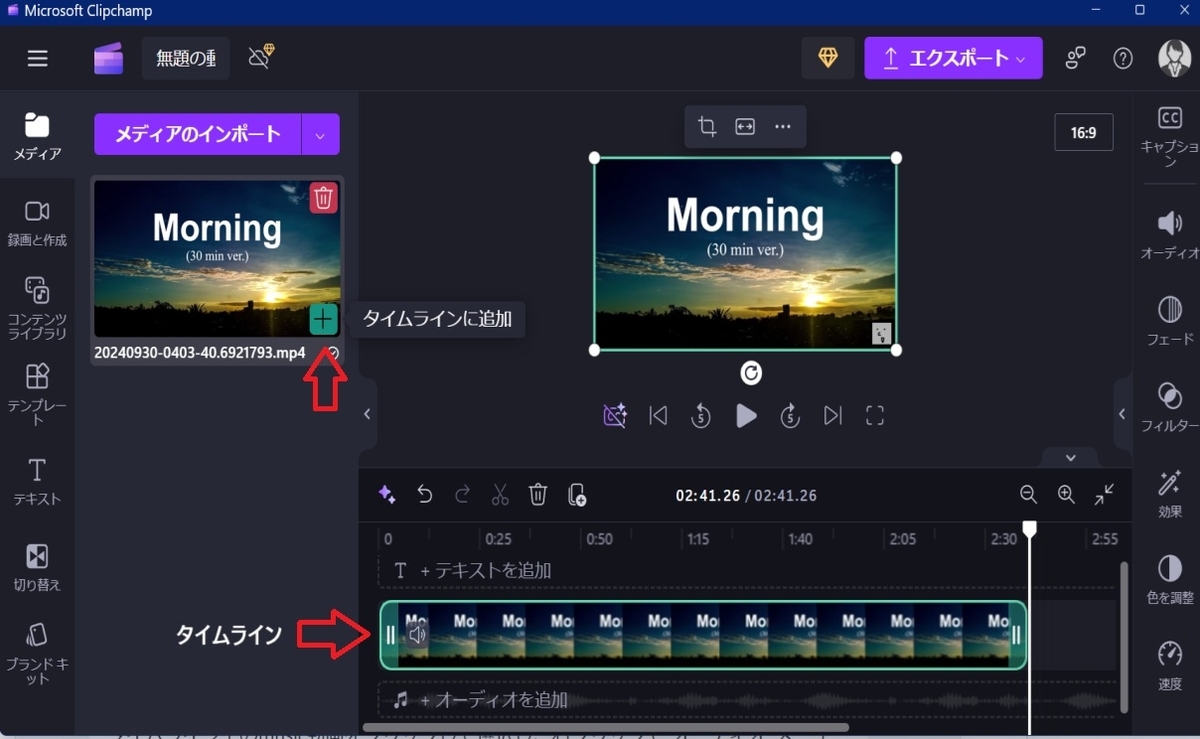Skip to the end of the video

(833, 416)
